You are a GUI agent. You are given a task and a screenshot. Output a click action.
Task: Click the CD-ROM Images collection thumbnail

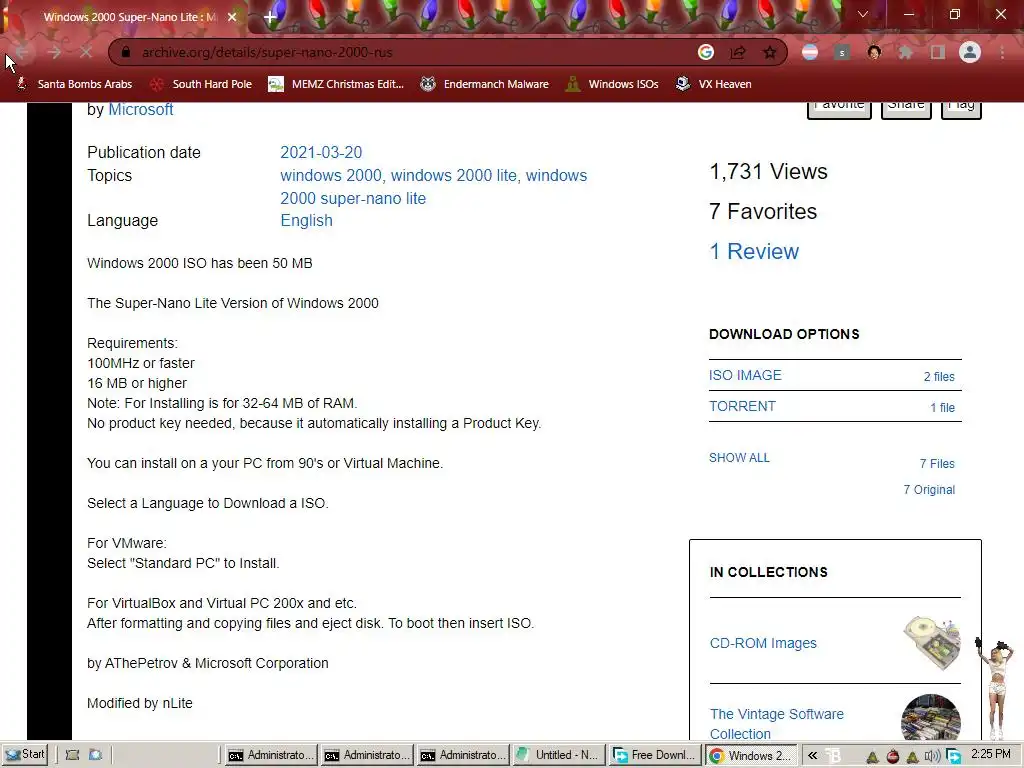point(932,642)
